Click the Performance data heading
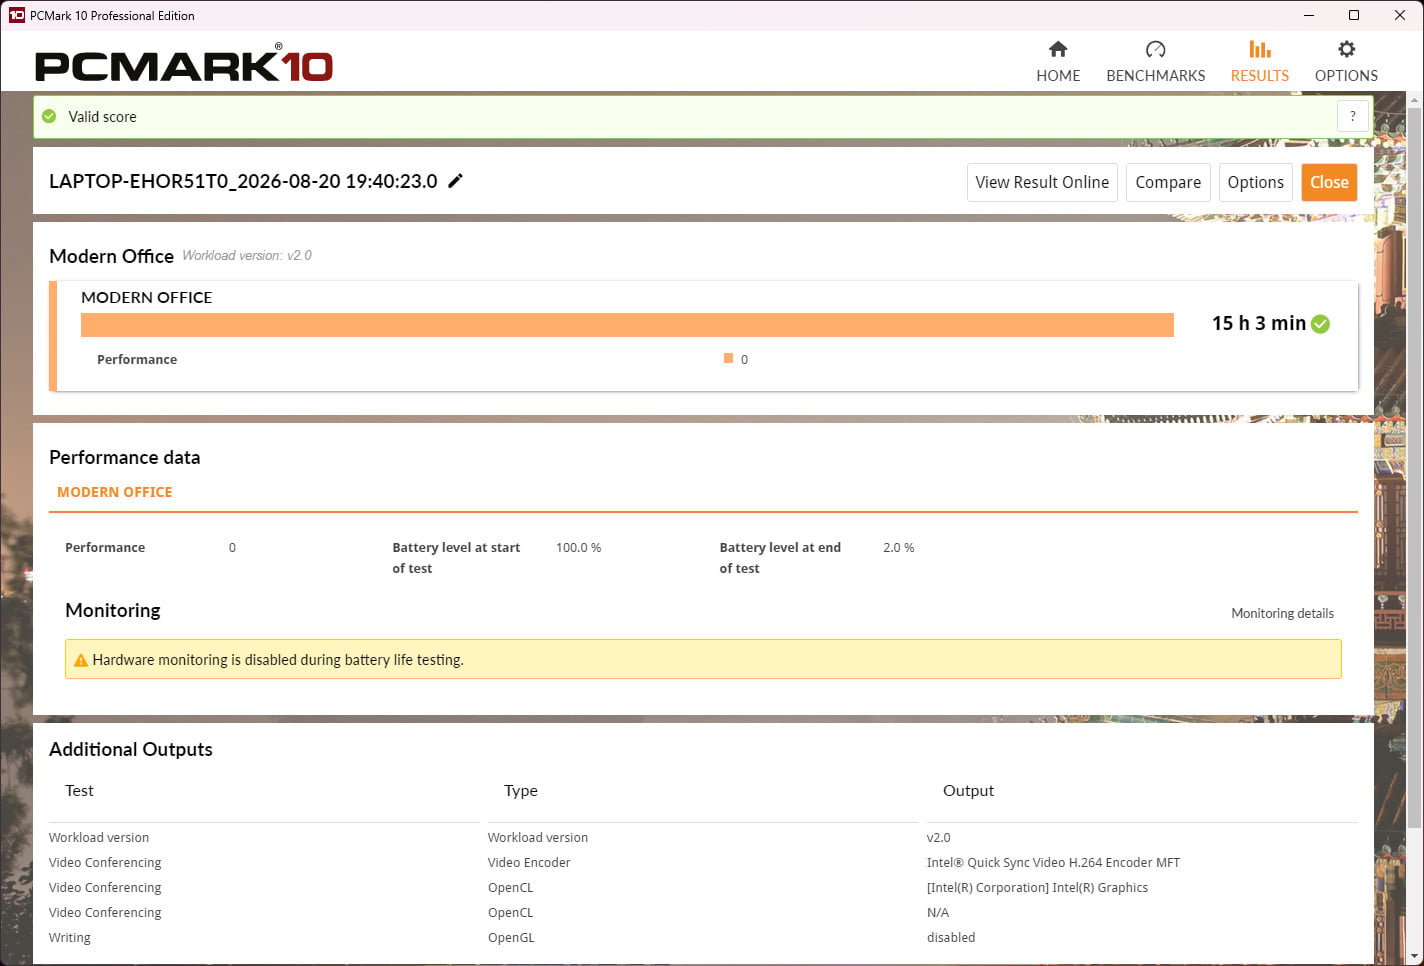 coord(125,457)
